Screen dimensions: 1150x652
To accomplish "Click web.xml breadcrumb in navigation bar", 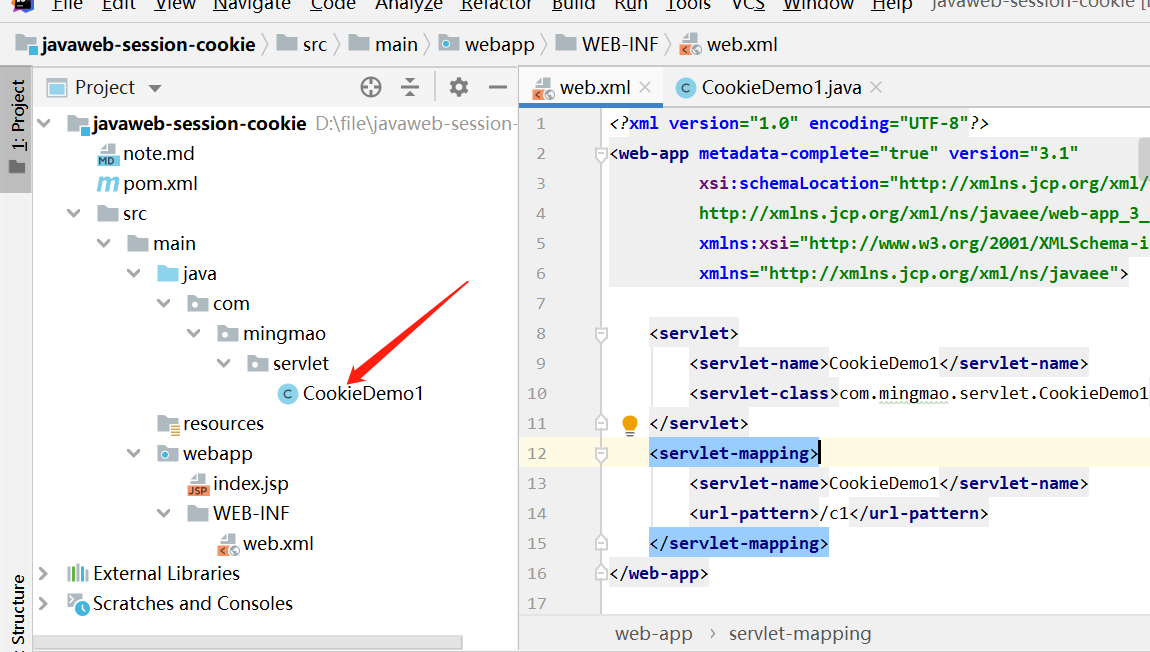I will point(729,45).
